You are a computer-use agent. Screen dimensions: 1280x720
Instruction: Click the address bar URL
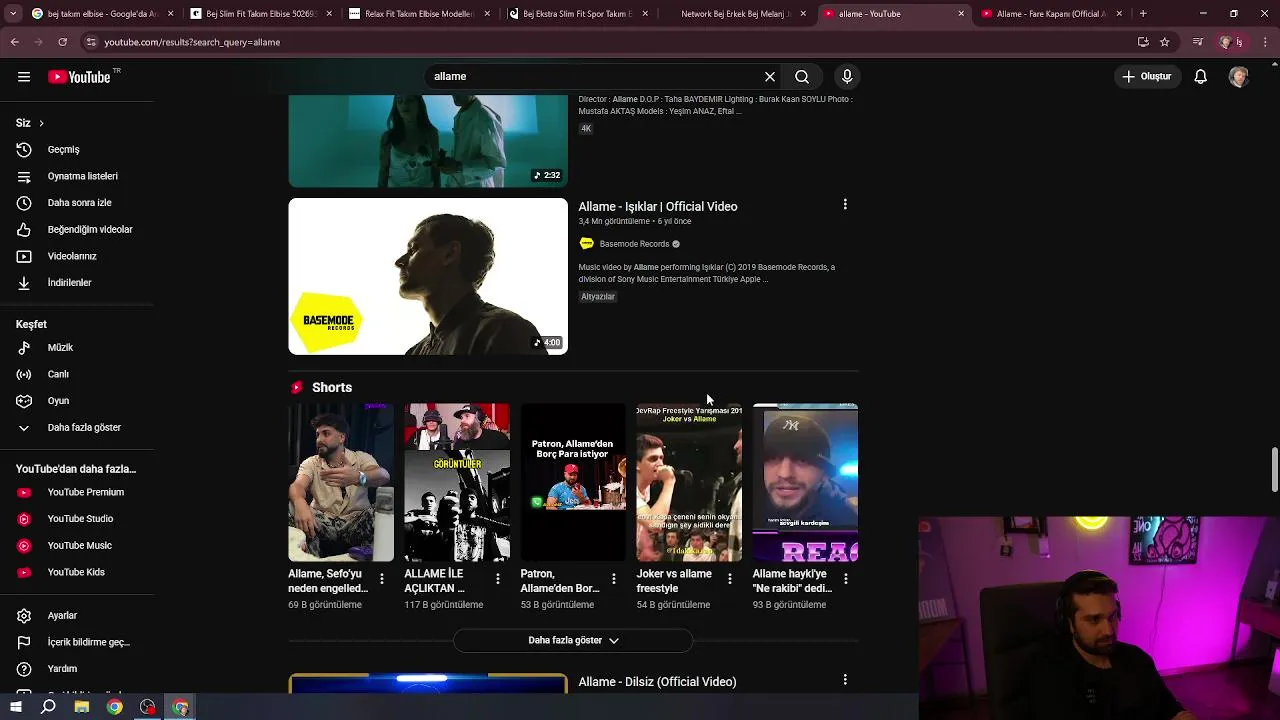point(192,42)
